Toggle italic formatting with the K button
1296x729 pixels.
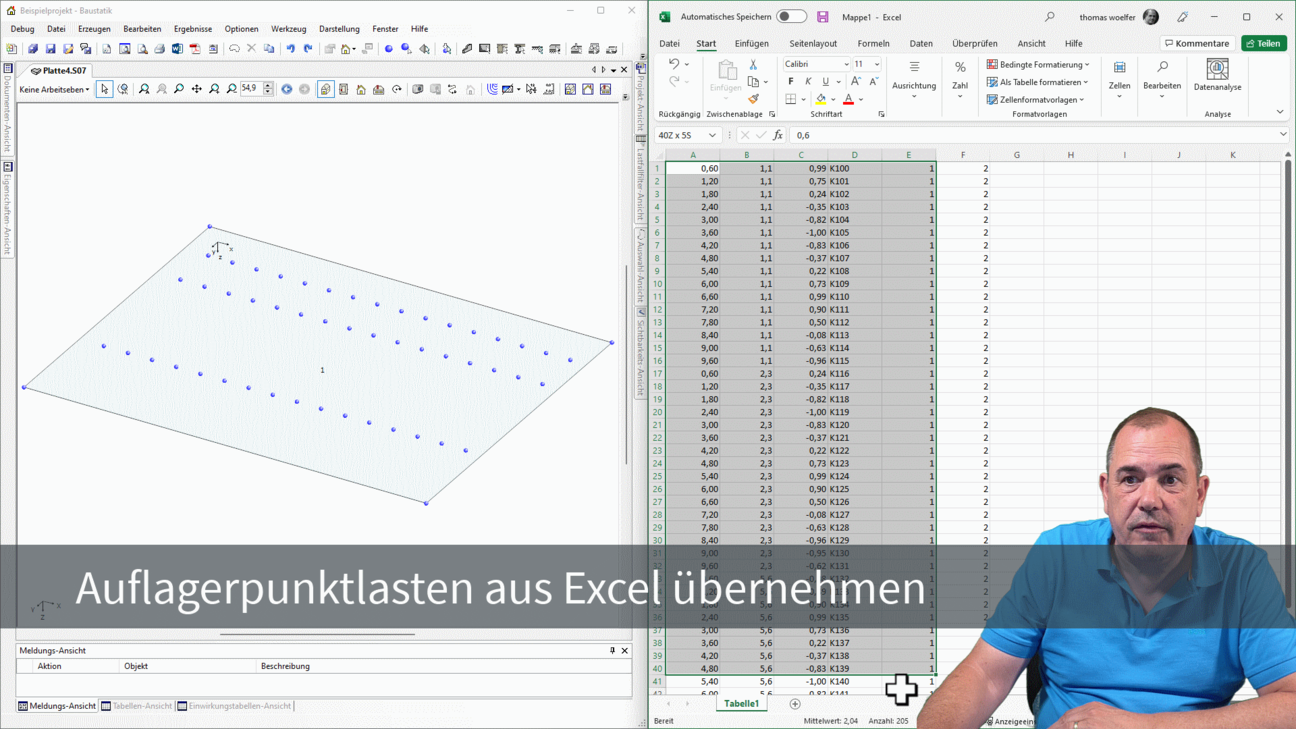click(x=808, y=82)
